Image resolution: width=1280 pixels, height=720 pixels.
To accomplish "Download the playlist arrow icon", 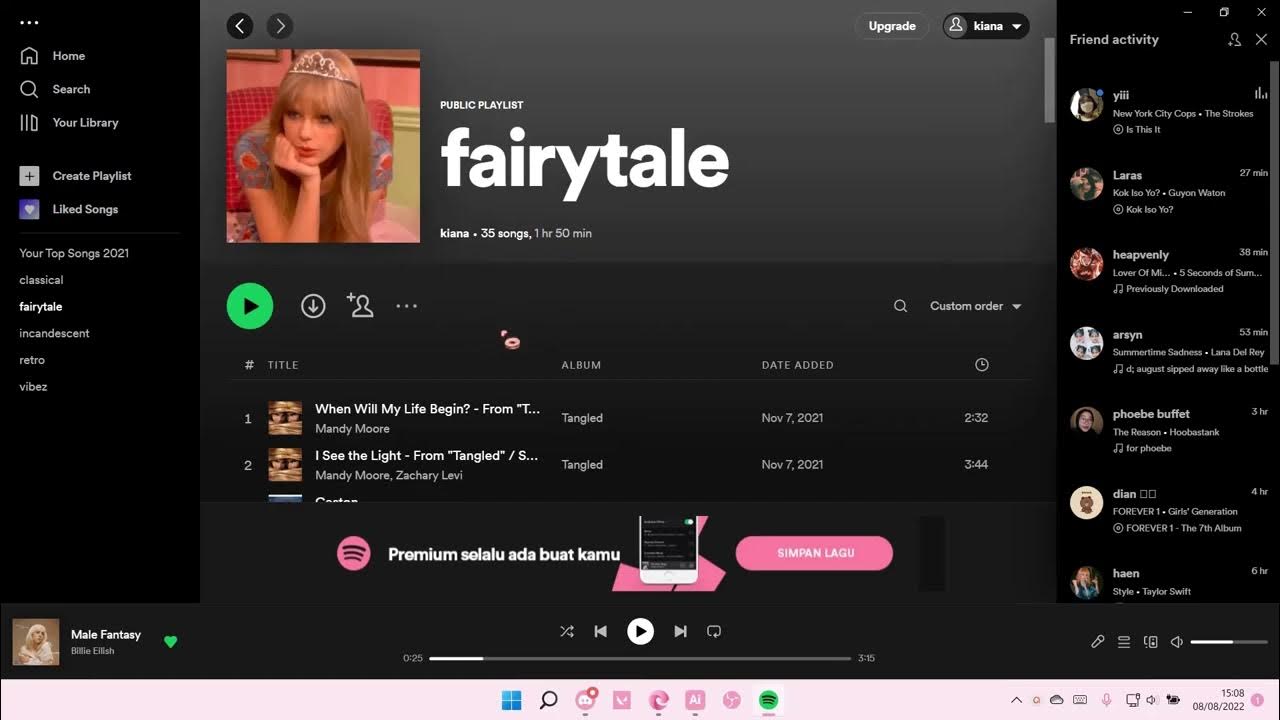I will pyautogui.click(x=313, y=306).
